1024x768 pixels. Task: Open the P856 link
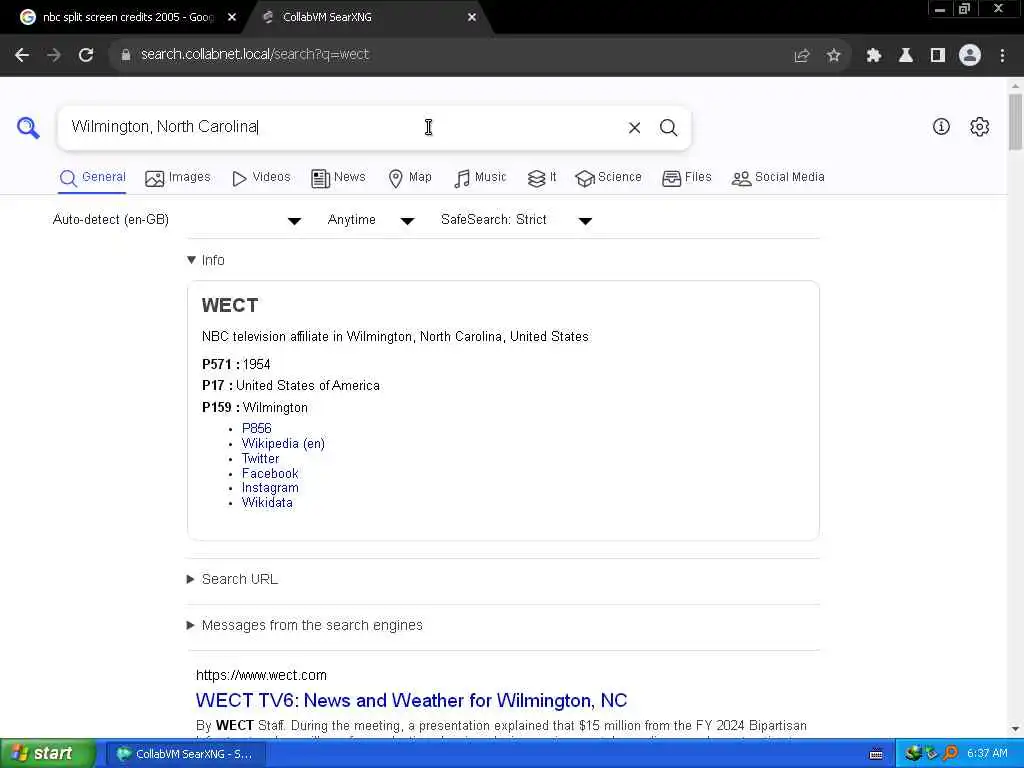pos(257,428)
